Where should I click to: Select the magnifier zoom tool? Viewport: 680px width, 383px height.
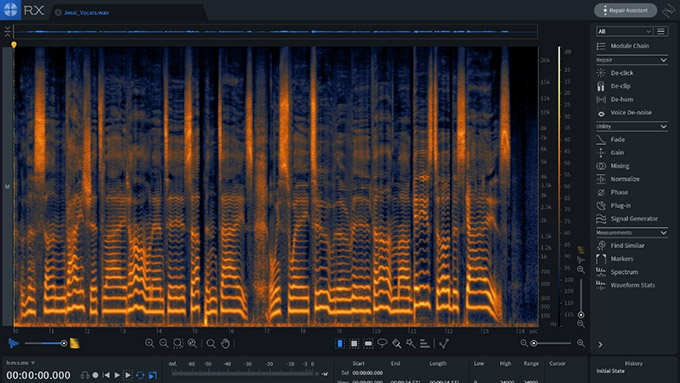211,344
